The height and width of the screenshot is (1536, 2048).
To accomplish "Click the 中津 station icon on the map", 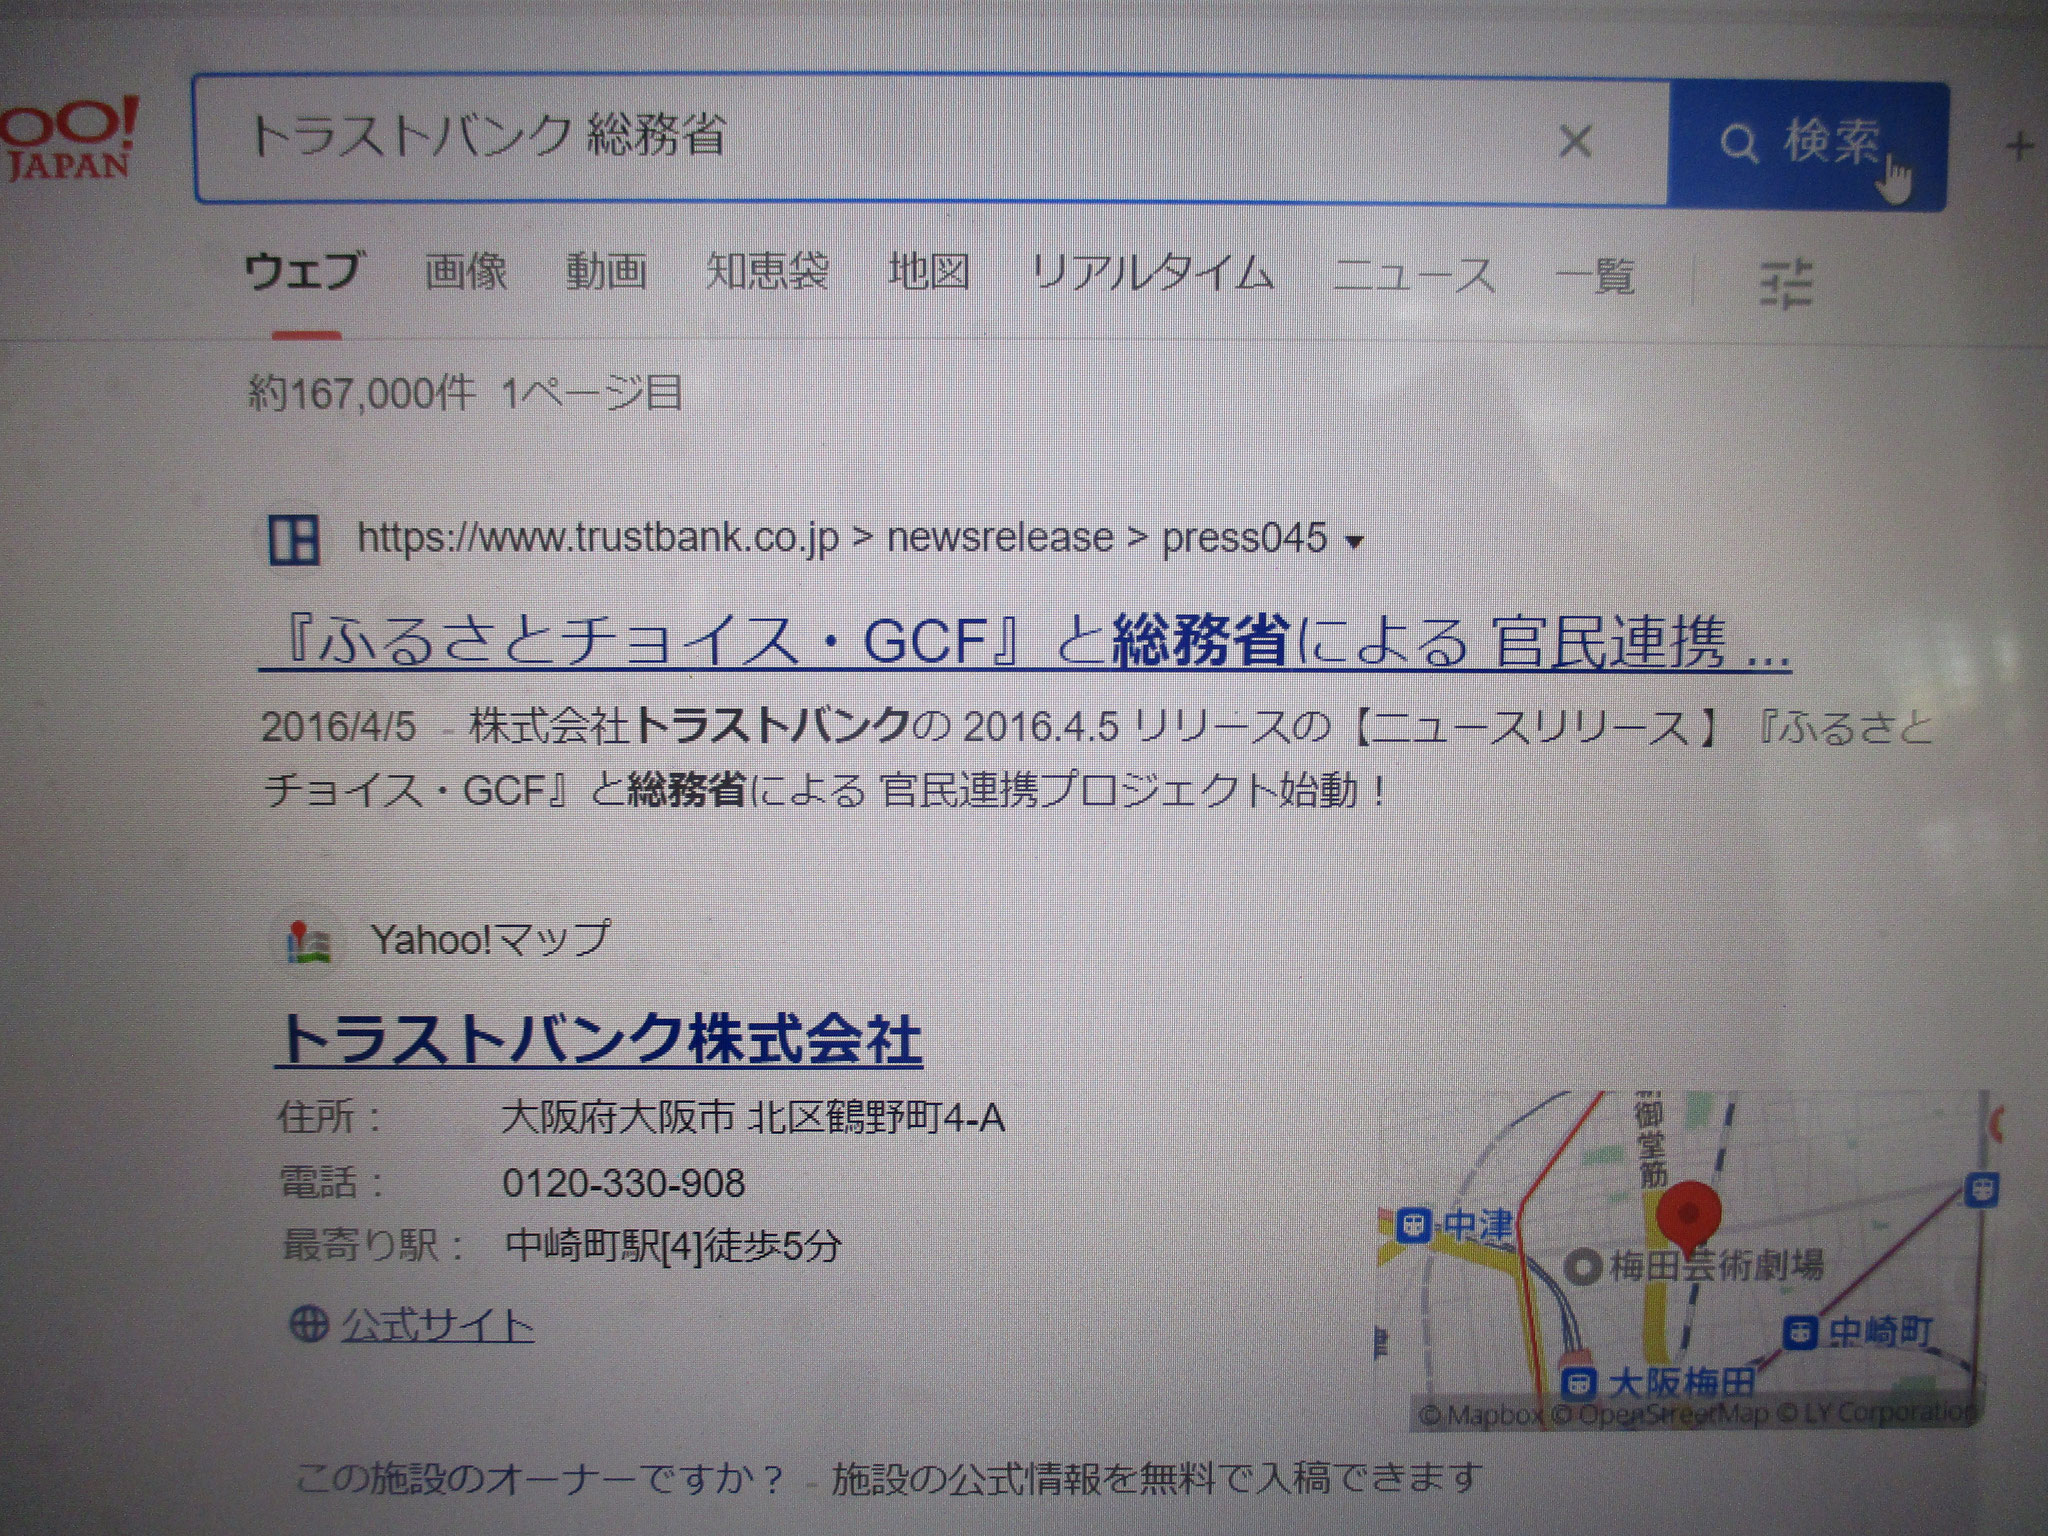I will [1413, 1224].
